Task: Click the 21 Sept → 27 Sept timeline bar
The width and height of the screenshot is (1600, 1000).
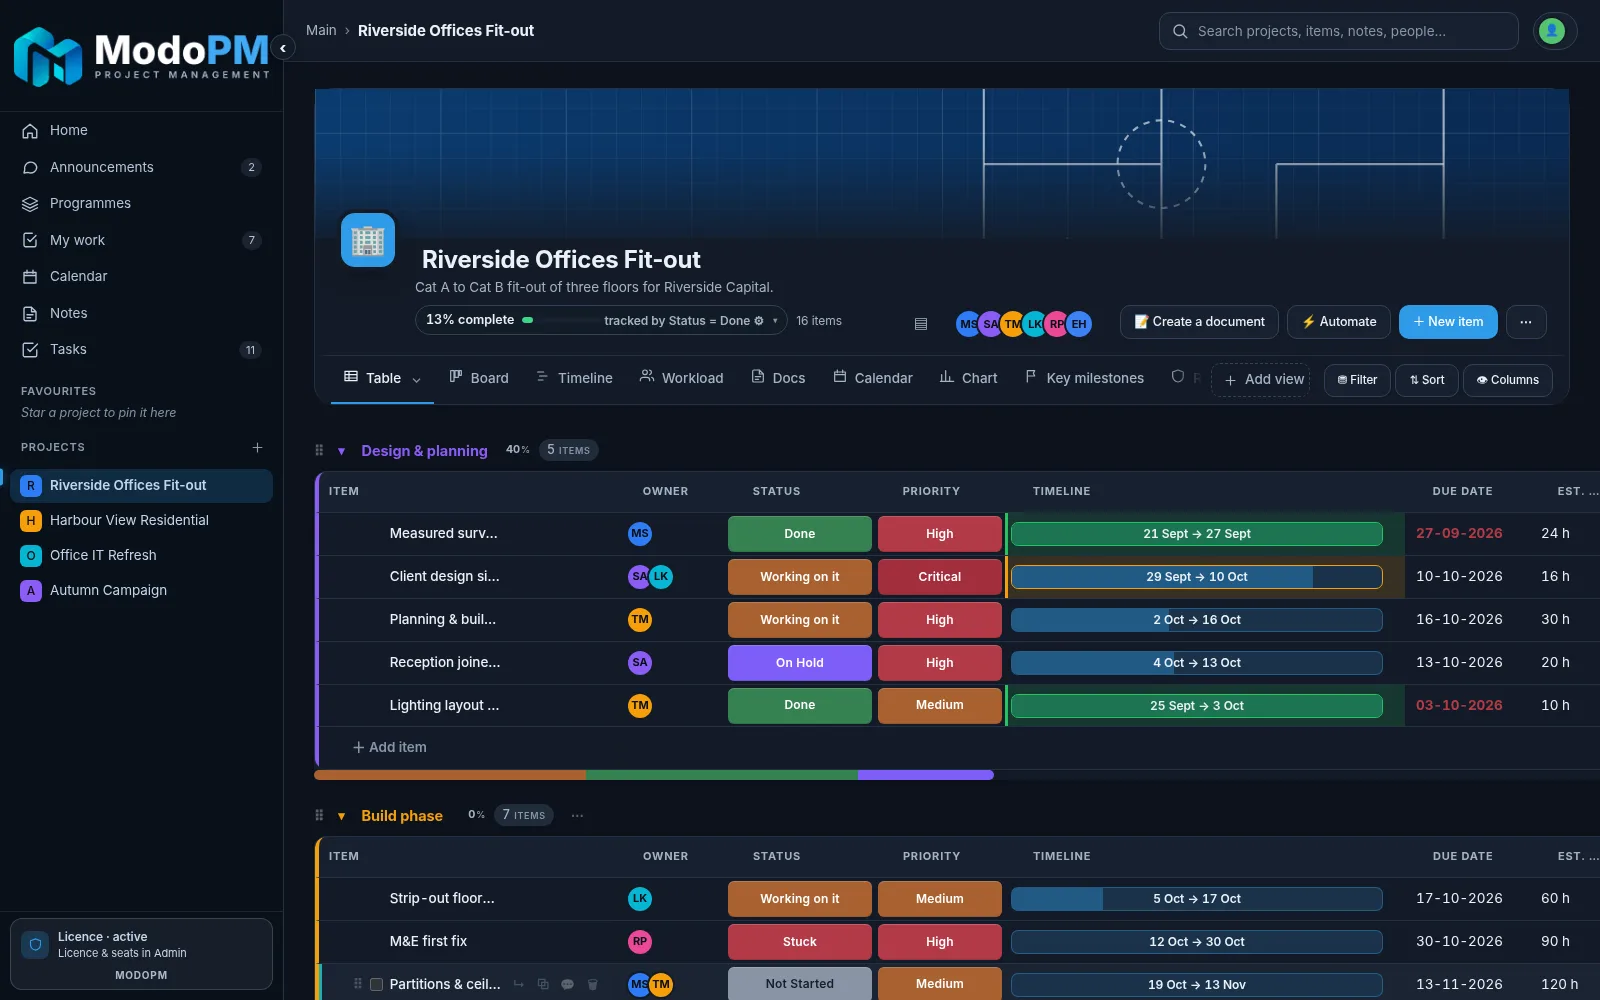Action: point(1196,534)
